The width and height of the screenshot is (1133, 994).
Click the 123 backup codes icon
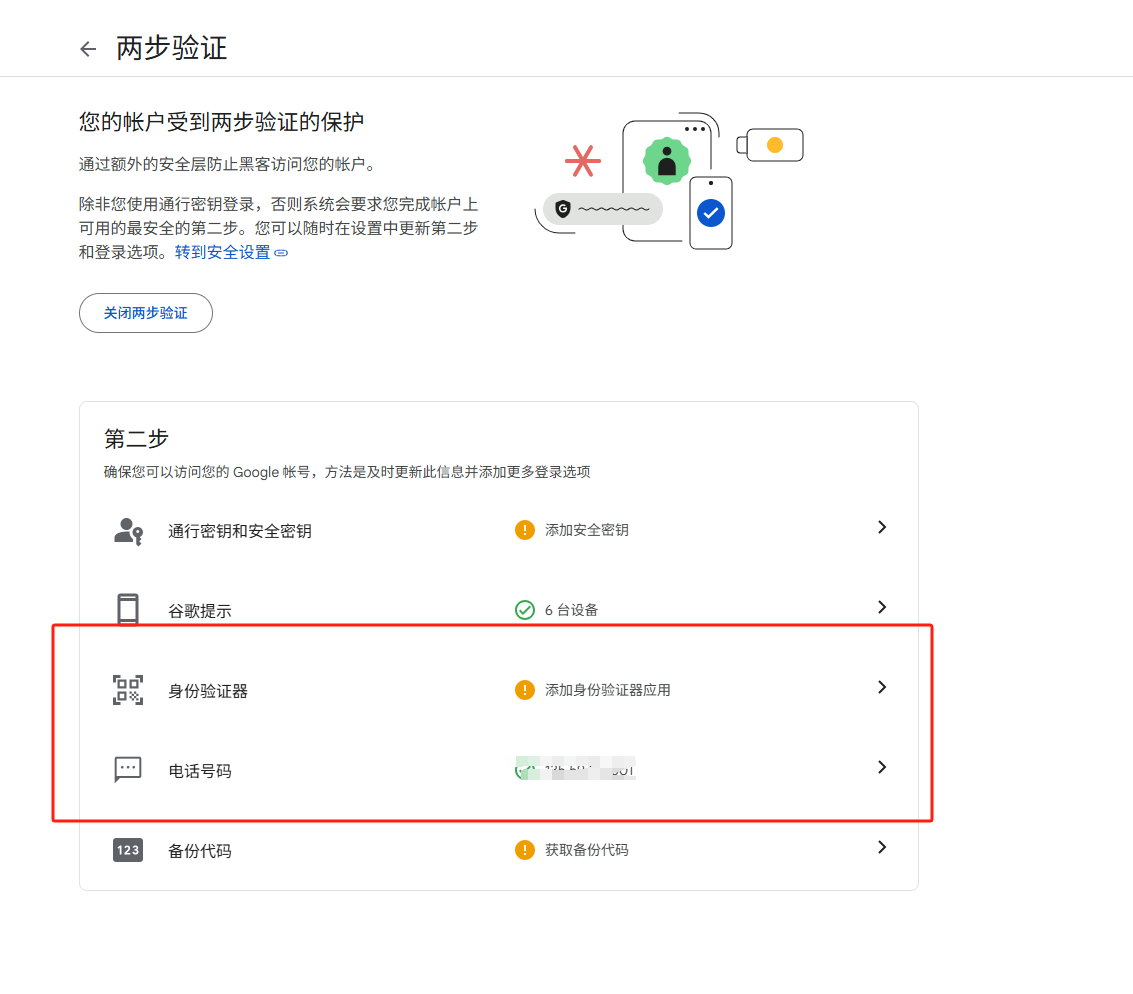tap(128, 850)
